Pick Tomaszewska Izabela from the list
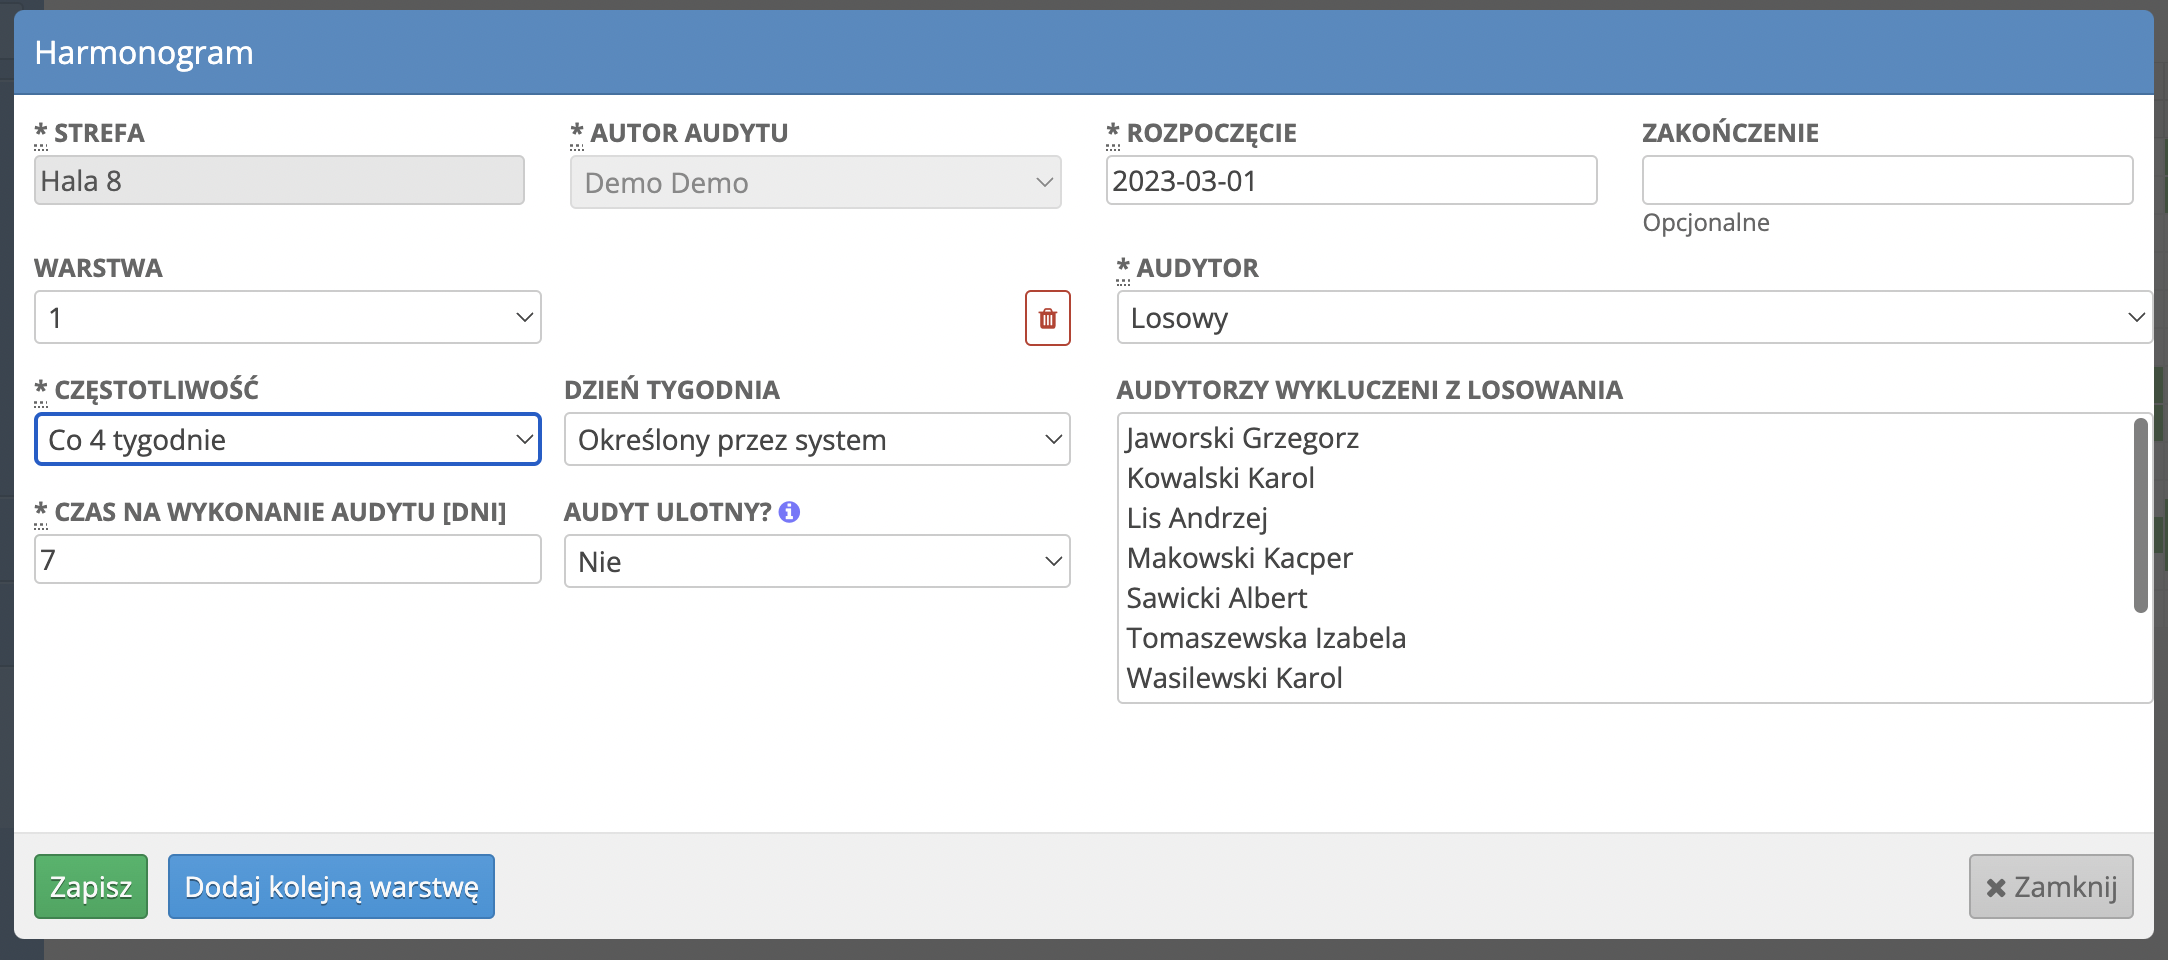Viewport: 2168px width, 960px height. [1266, 638]
